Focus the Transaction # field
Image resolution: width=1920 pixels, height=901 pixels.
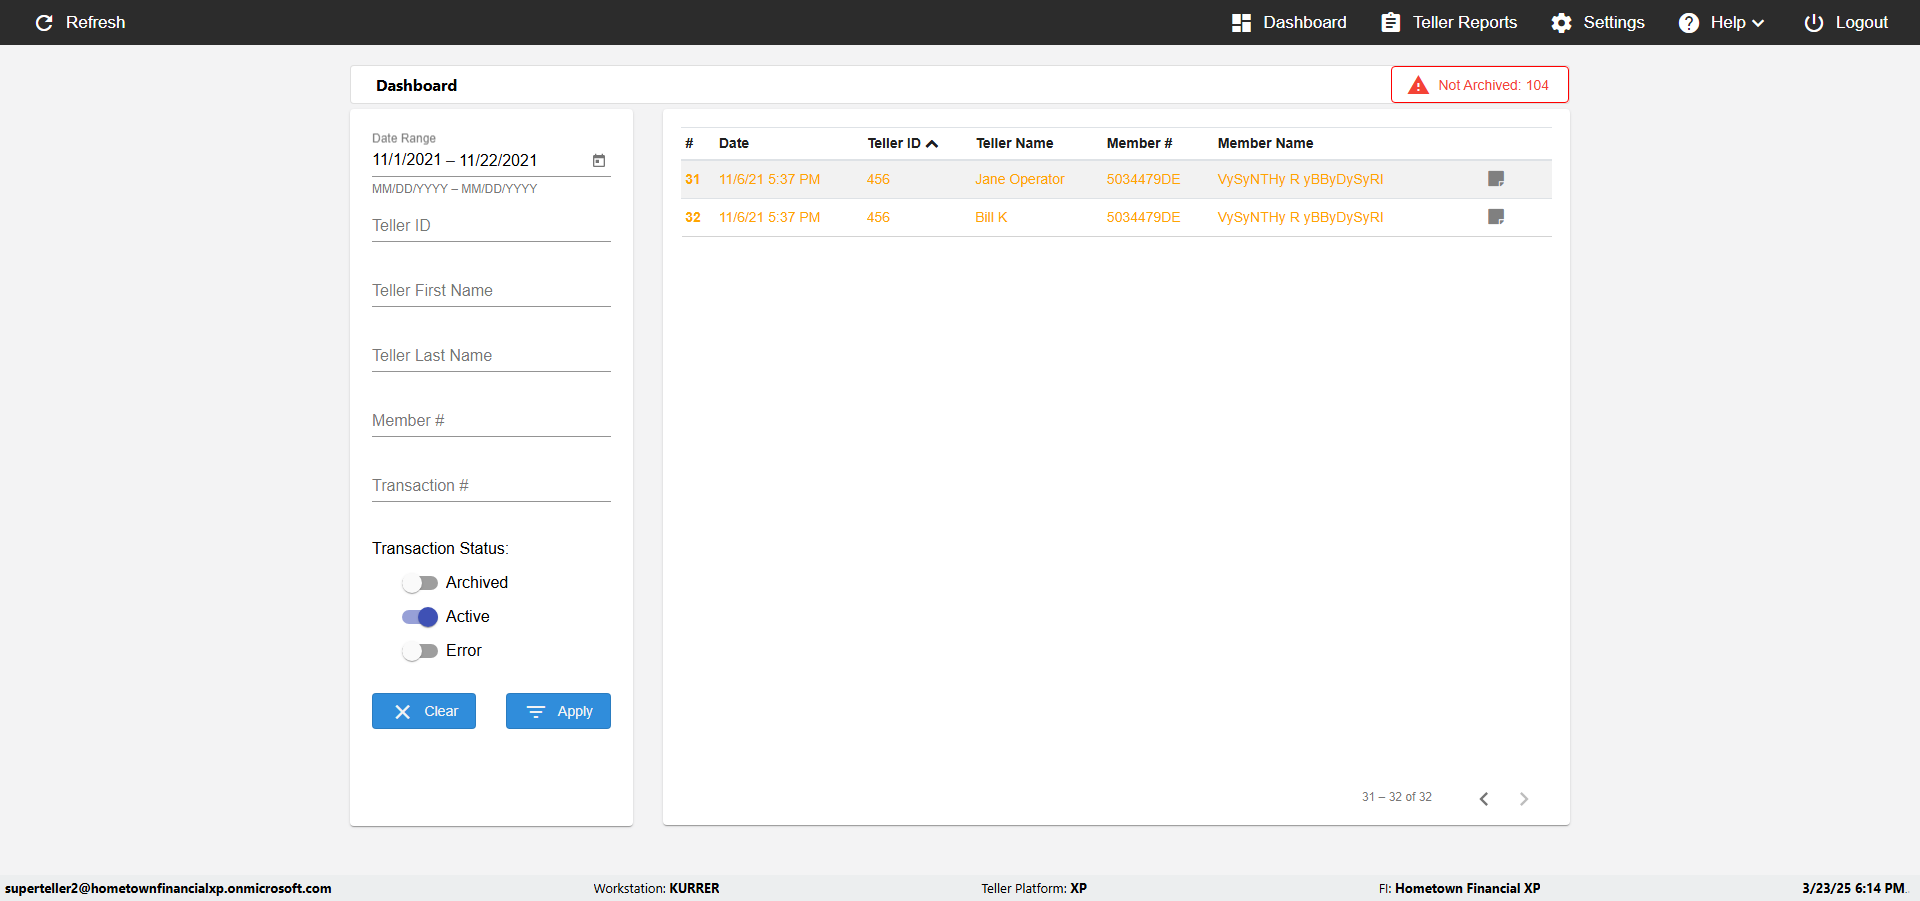491,486
